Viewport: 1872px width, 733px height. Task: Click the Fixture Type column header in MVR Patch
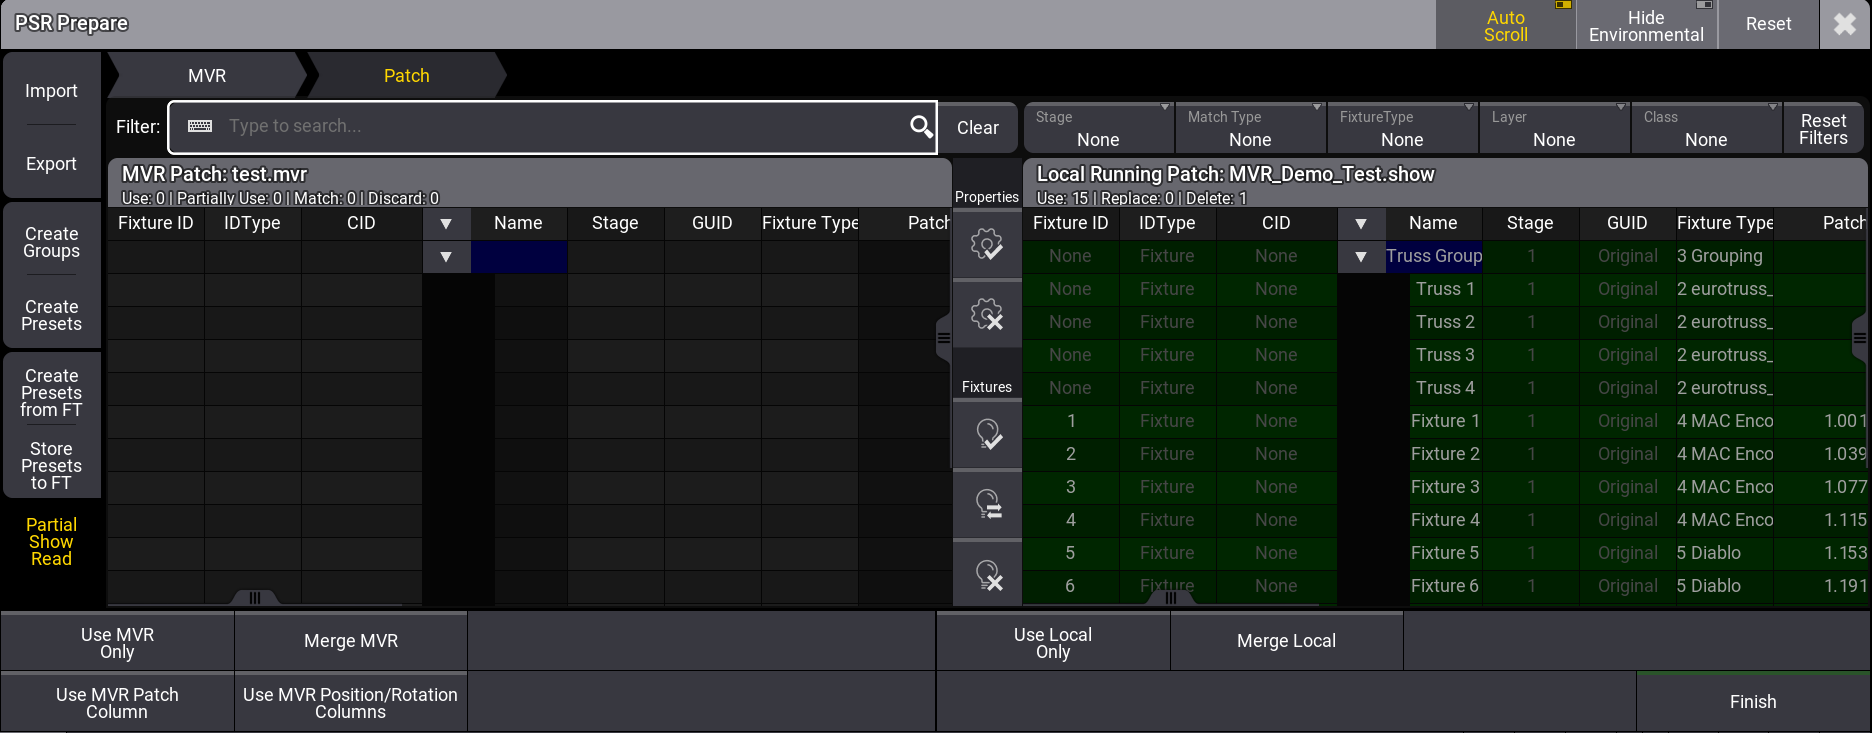[x=810, y=224]
